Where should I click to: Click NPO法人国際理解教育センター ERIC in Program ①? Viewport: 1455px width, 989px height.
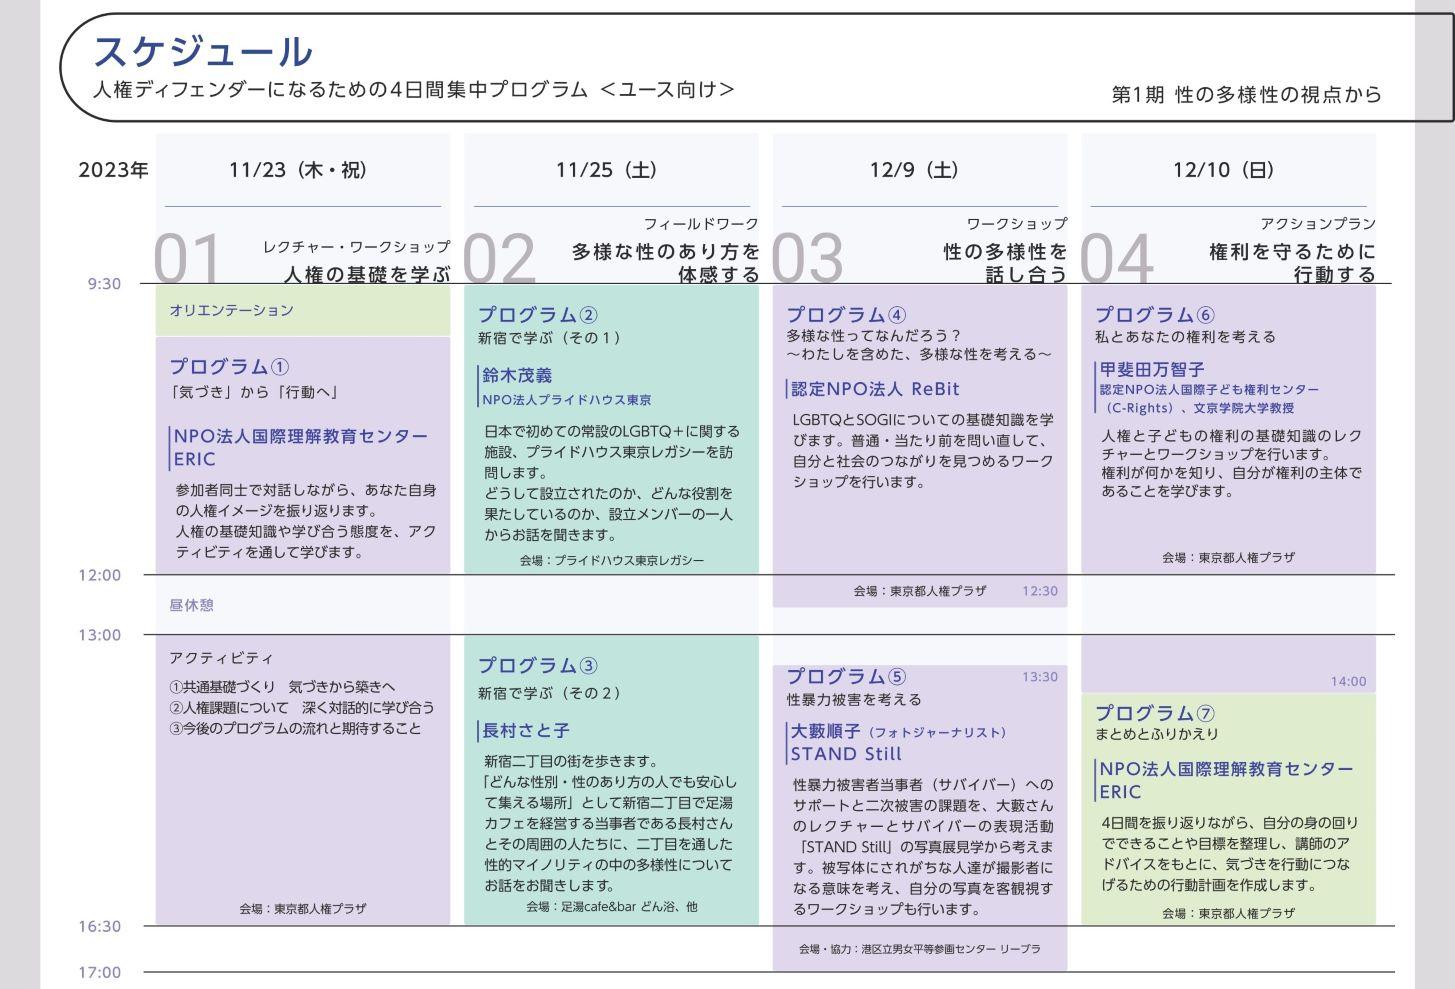click(300, 448)
